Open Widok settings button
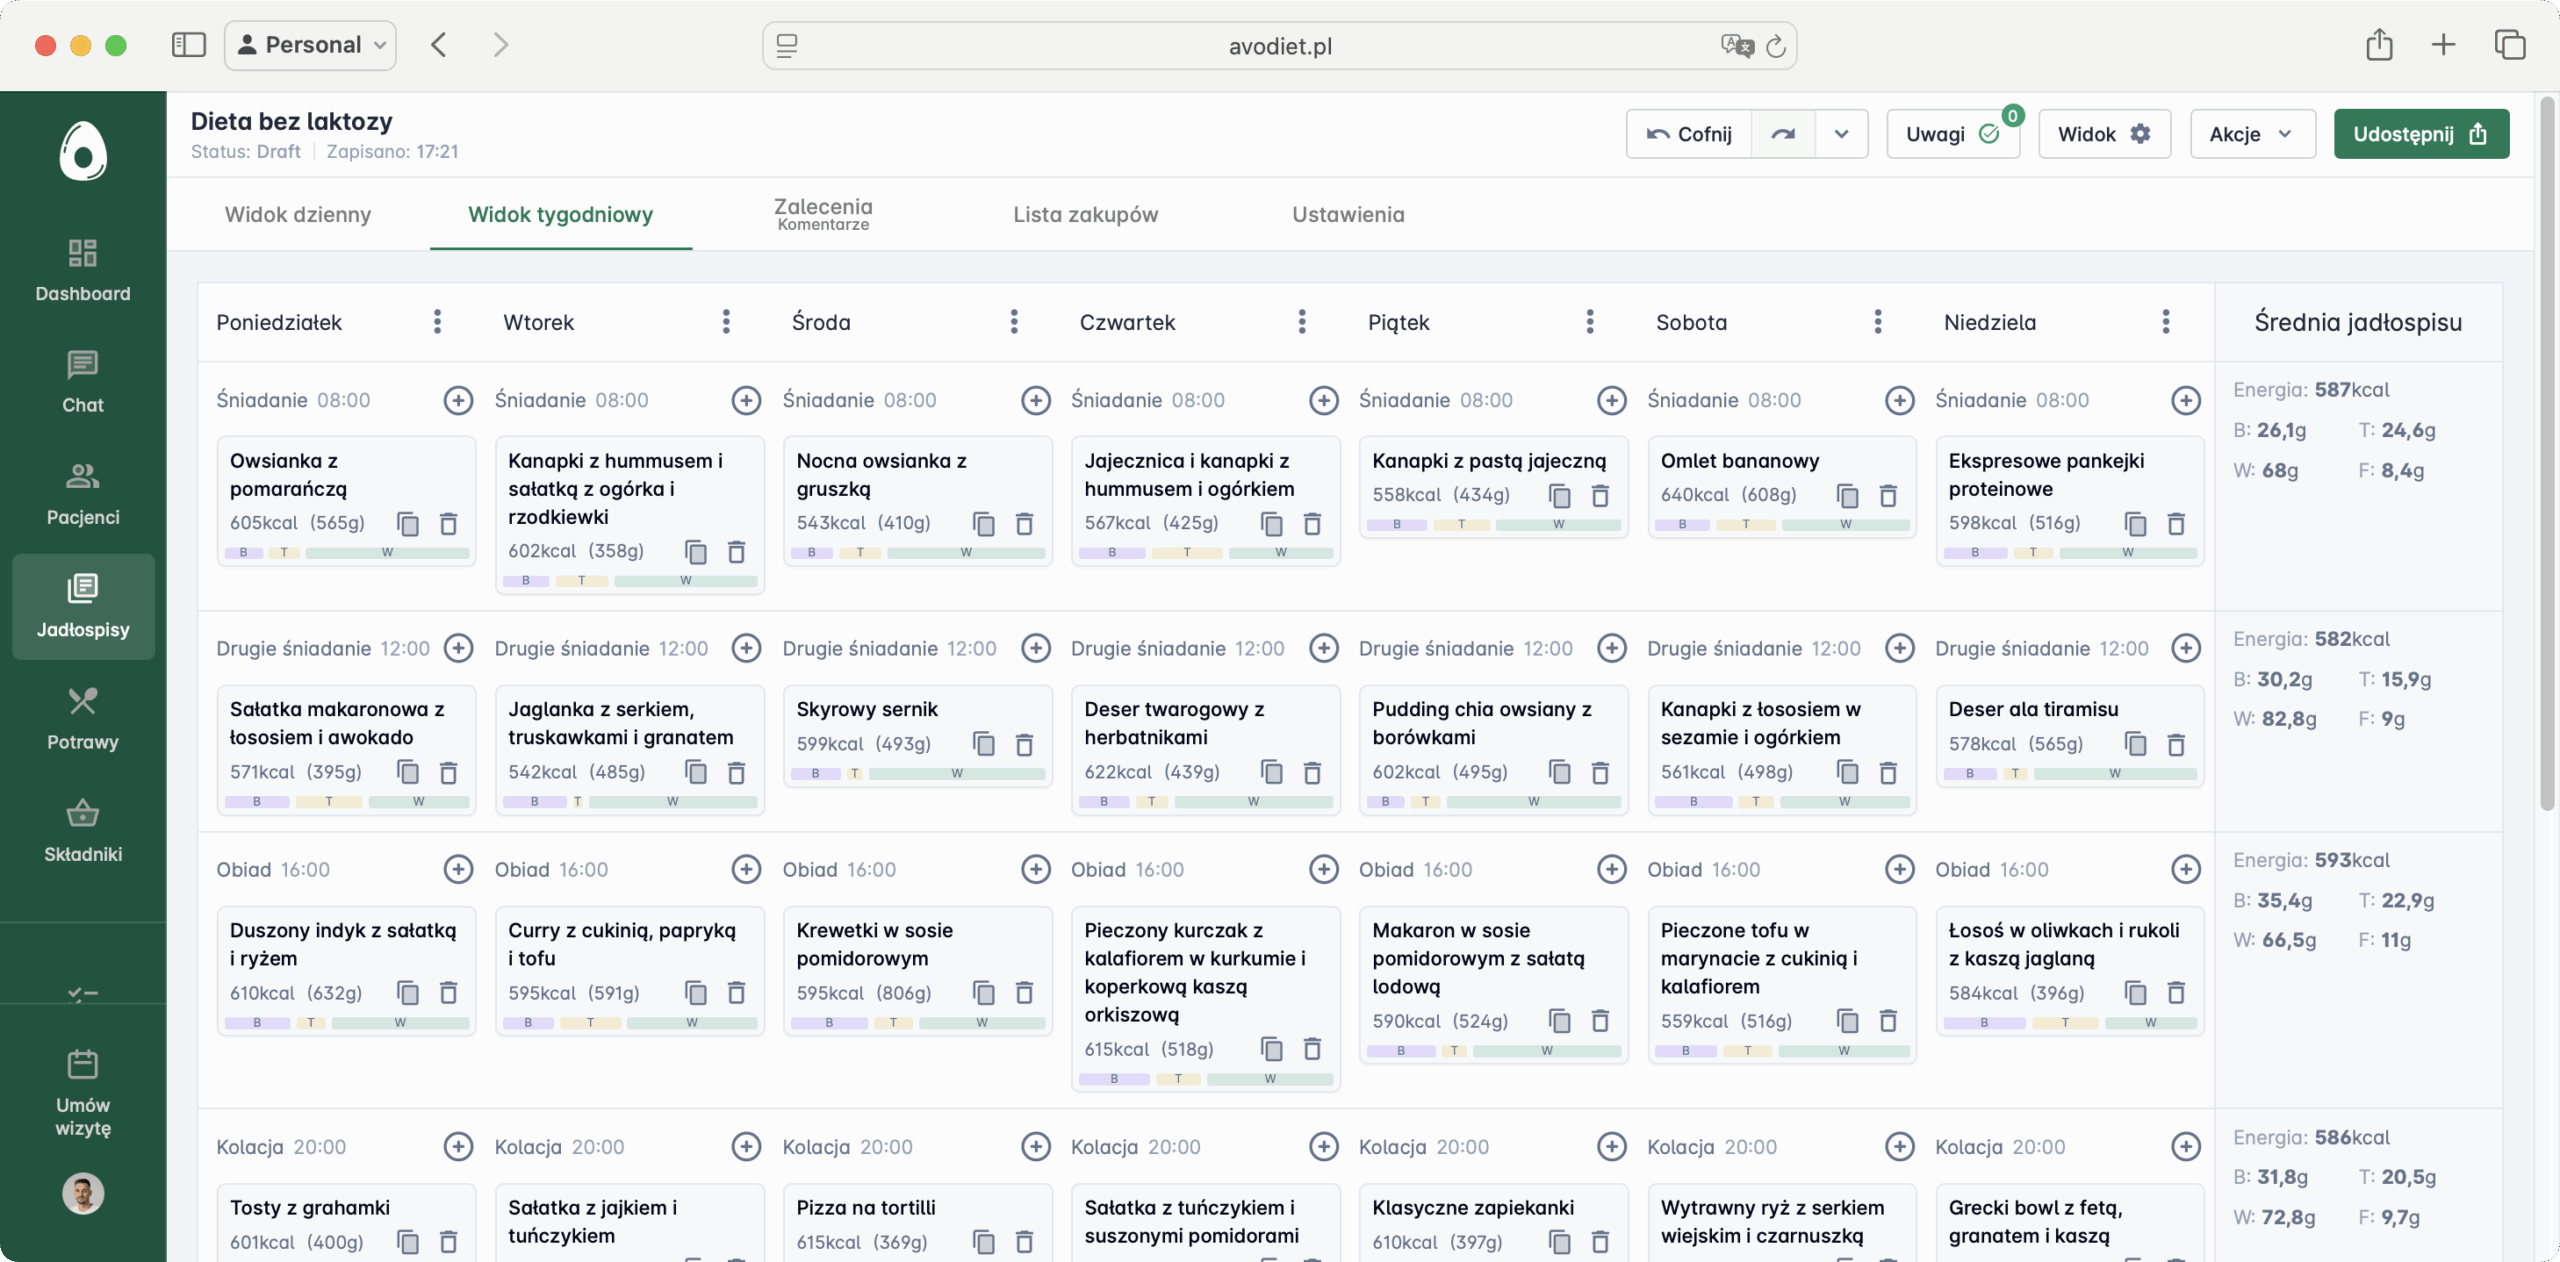This screenshot has width=2560, height=1262. pyautogui.click(x=2103, y=134)
